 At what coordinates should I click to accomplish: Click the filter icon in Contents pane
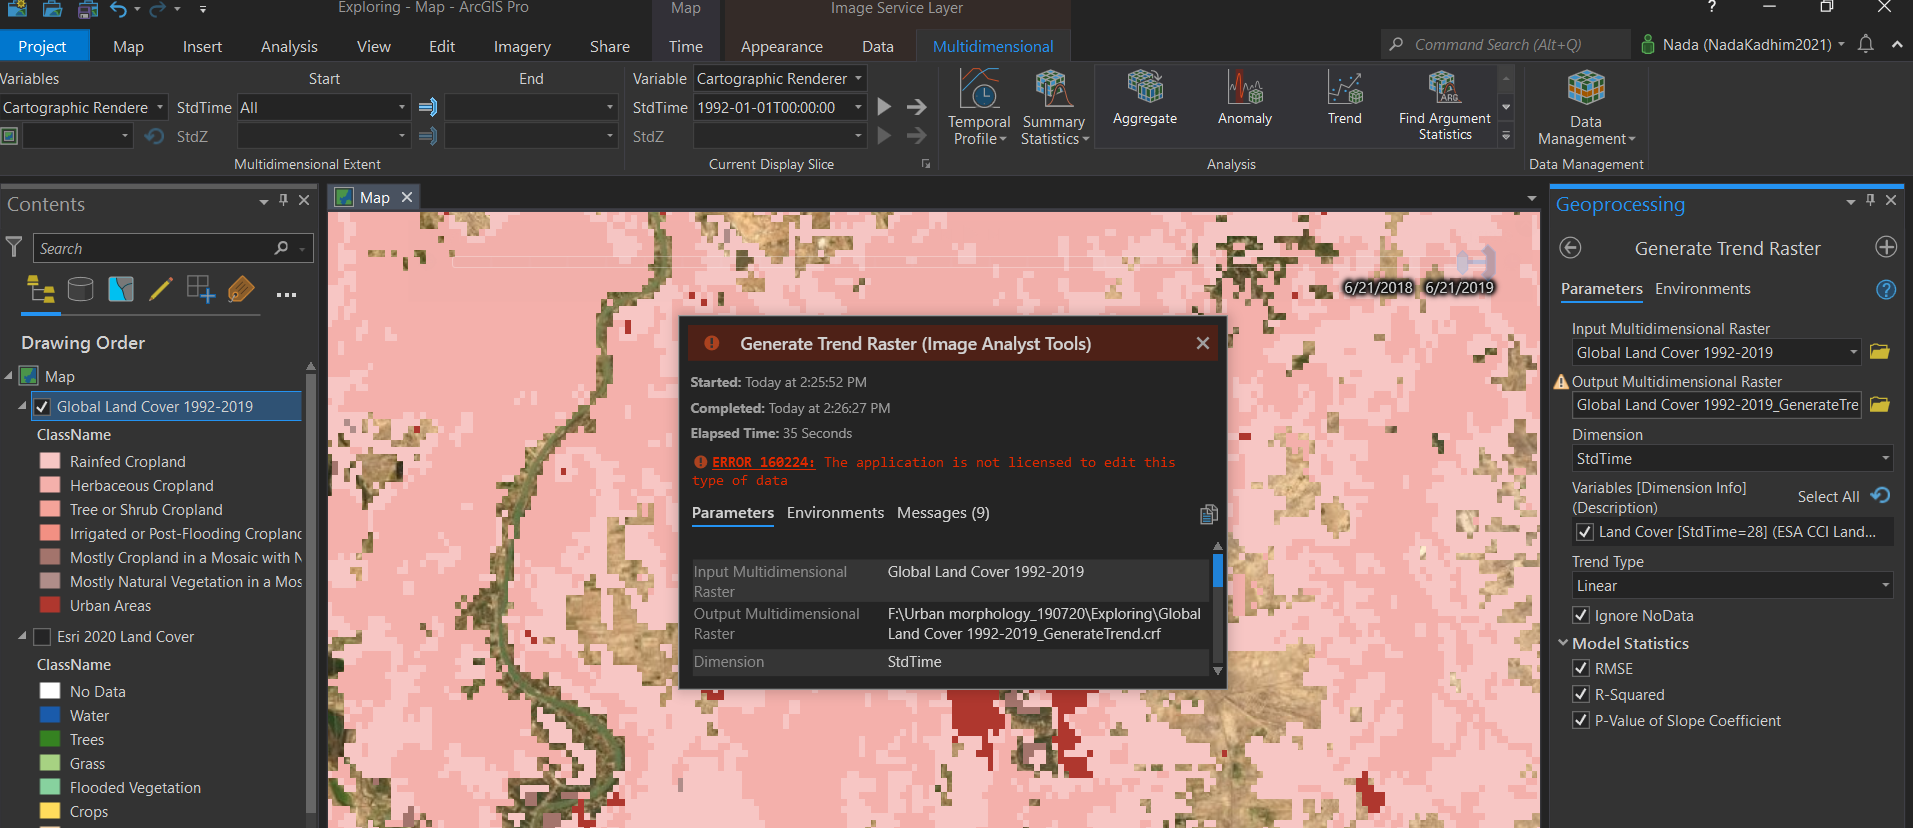pyautogui.click(x=14, y=247)
